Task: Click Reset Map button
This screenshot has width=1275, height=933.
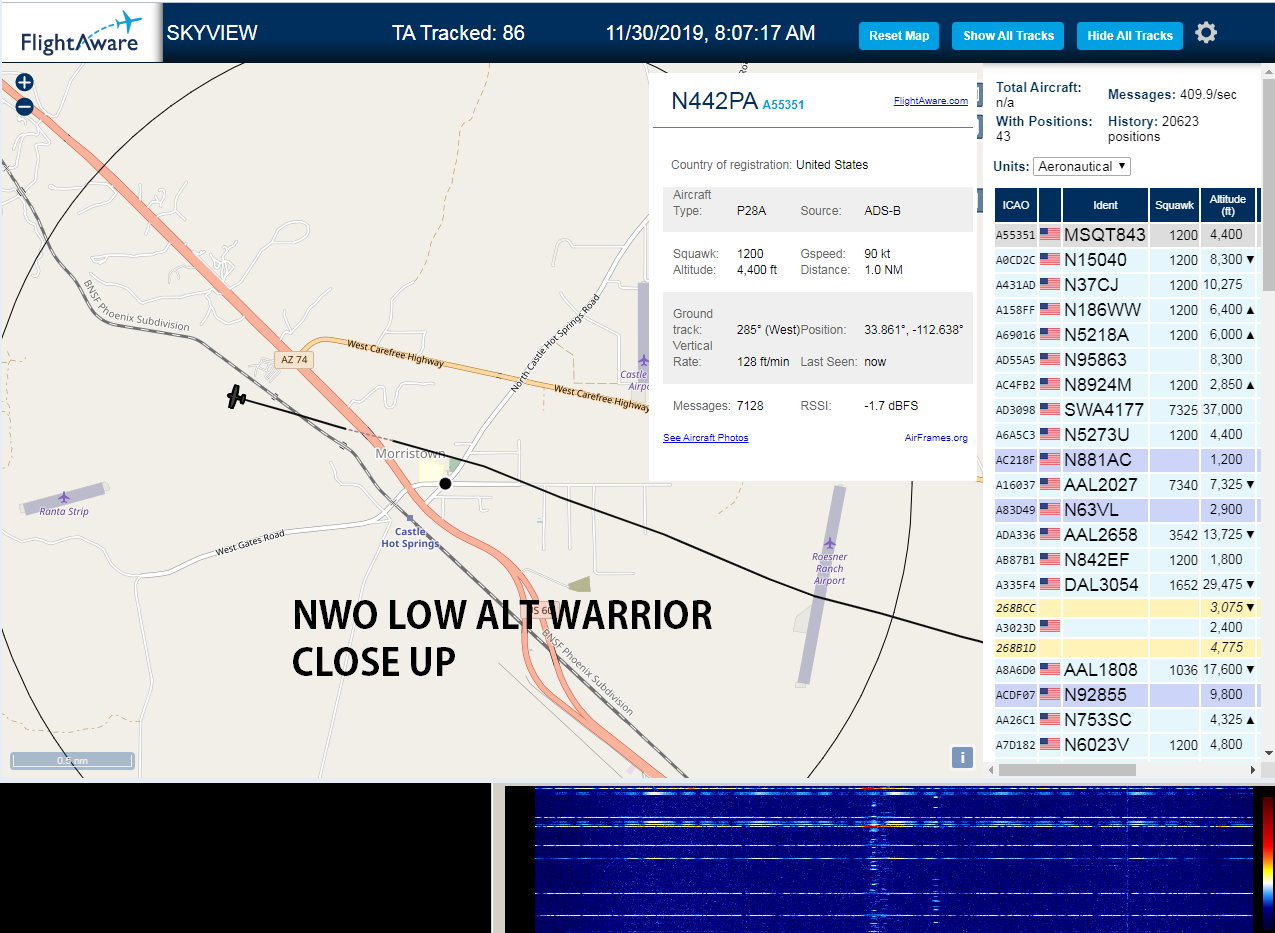Action: [x=899, y=36]
